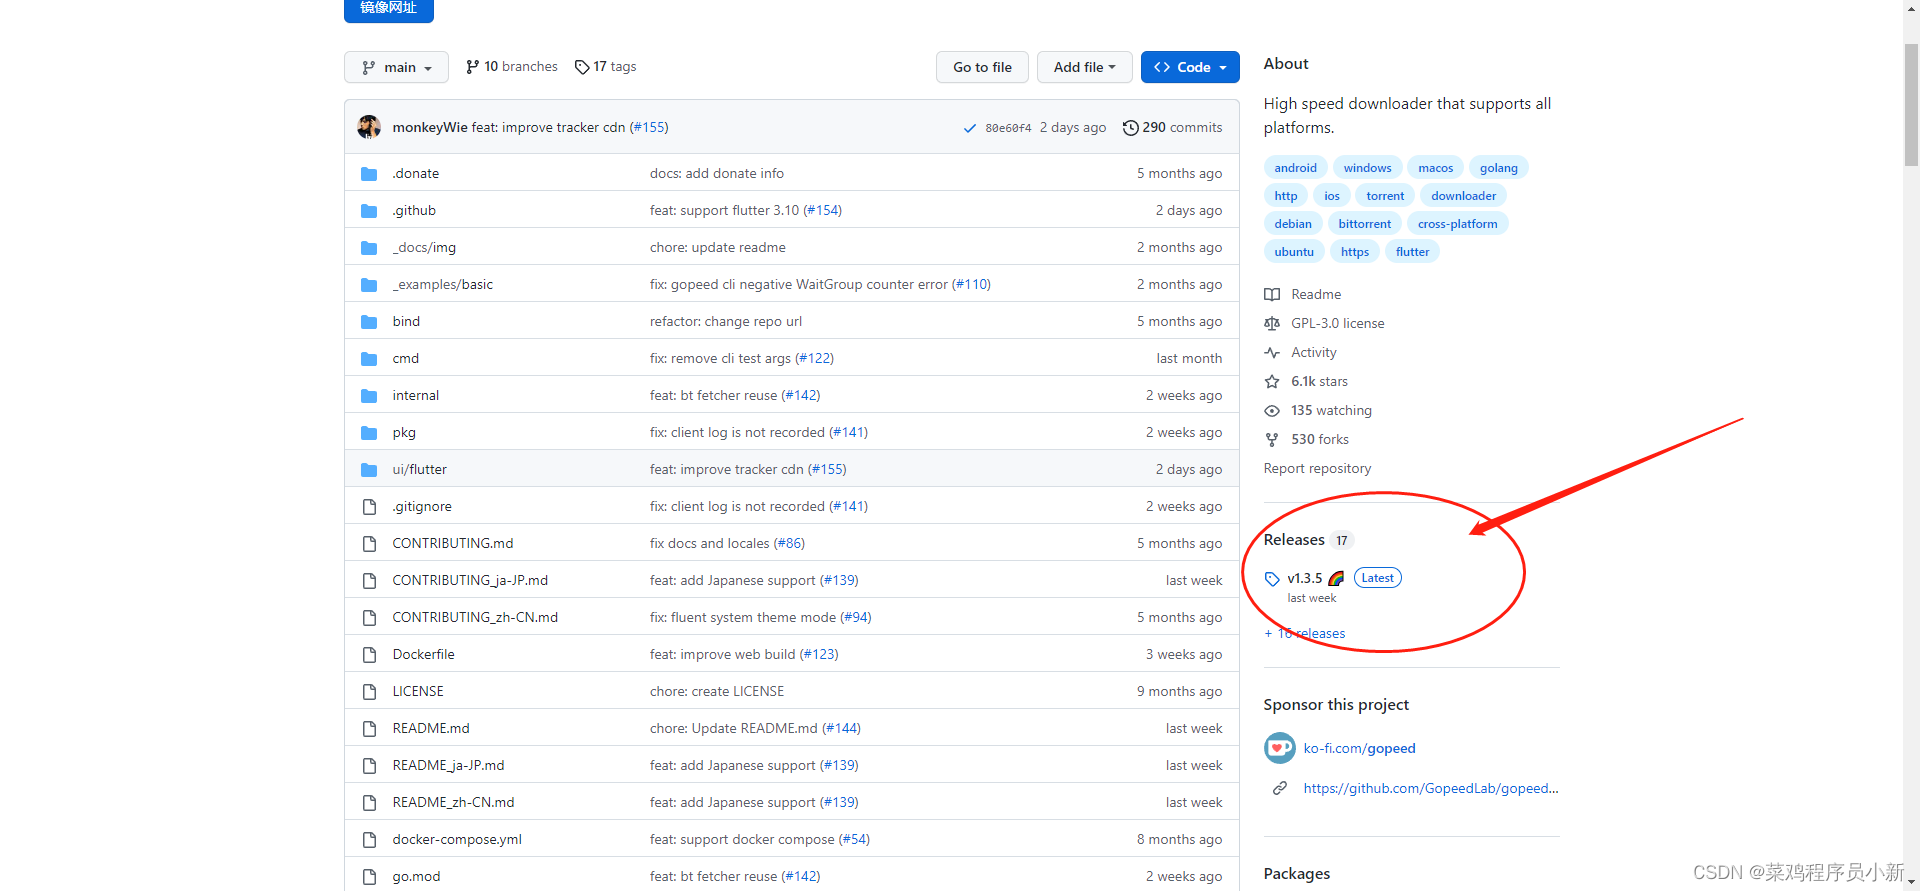Click the Ko-fi heart cup icon
This screenshot has width=1920, height=891.
[1279, 748]
